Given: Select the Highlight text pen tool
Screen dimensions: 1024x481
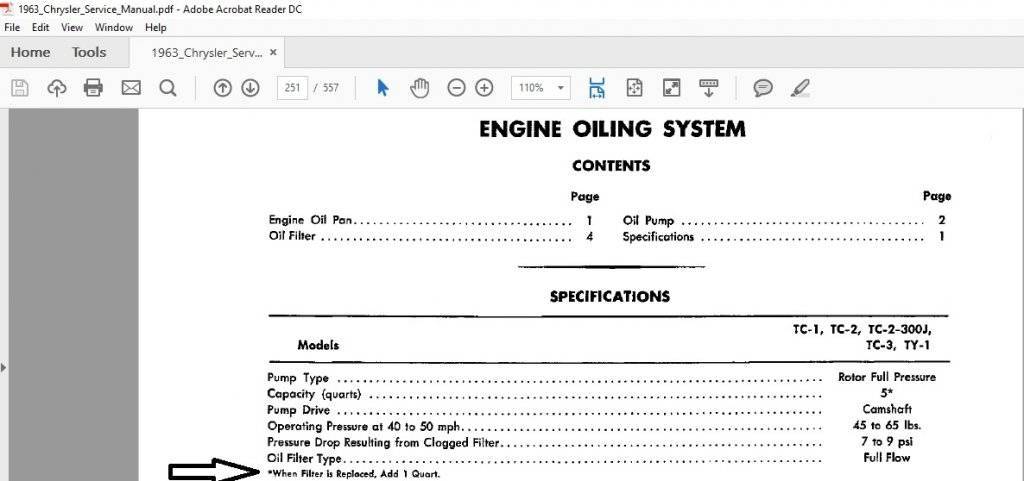Looking at the screenshot, I should tap(799, 88).
